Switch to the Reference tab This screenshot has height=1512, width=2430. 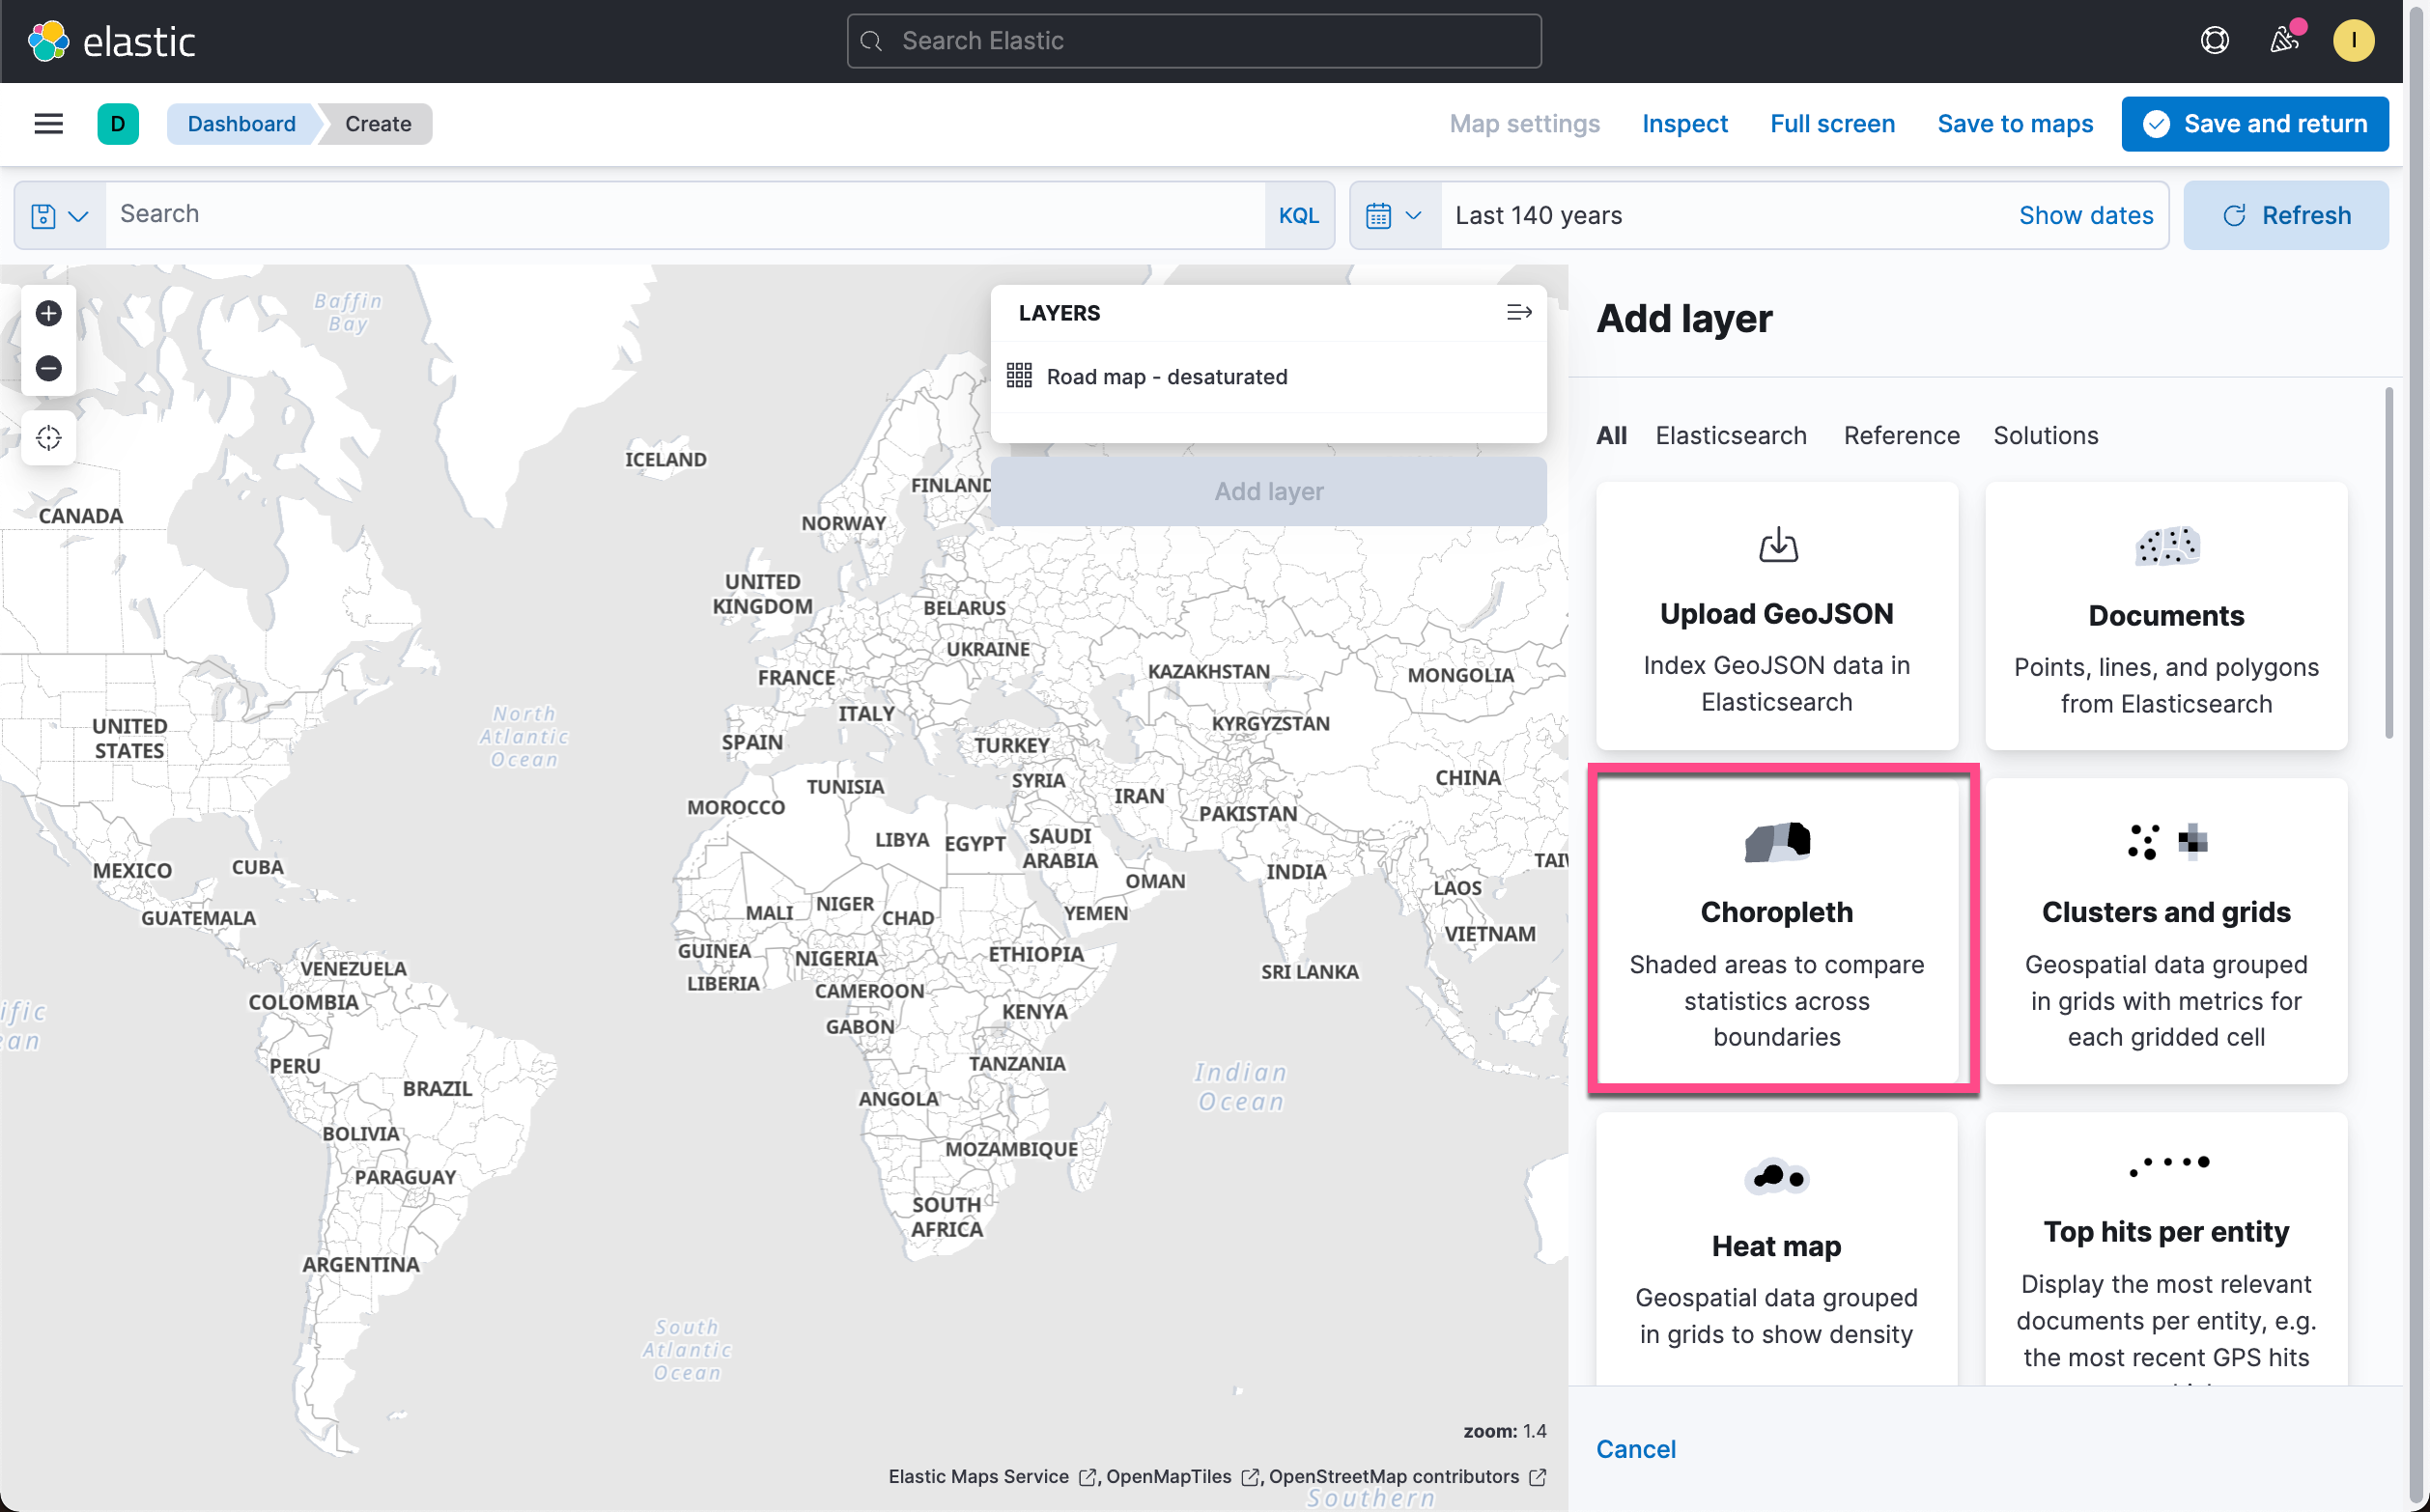coord(1901,435)
